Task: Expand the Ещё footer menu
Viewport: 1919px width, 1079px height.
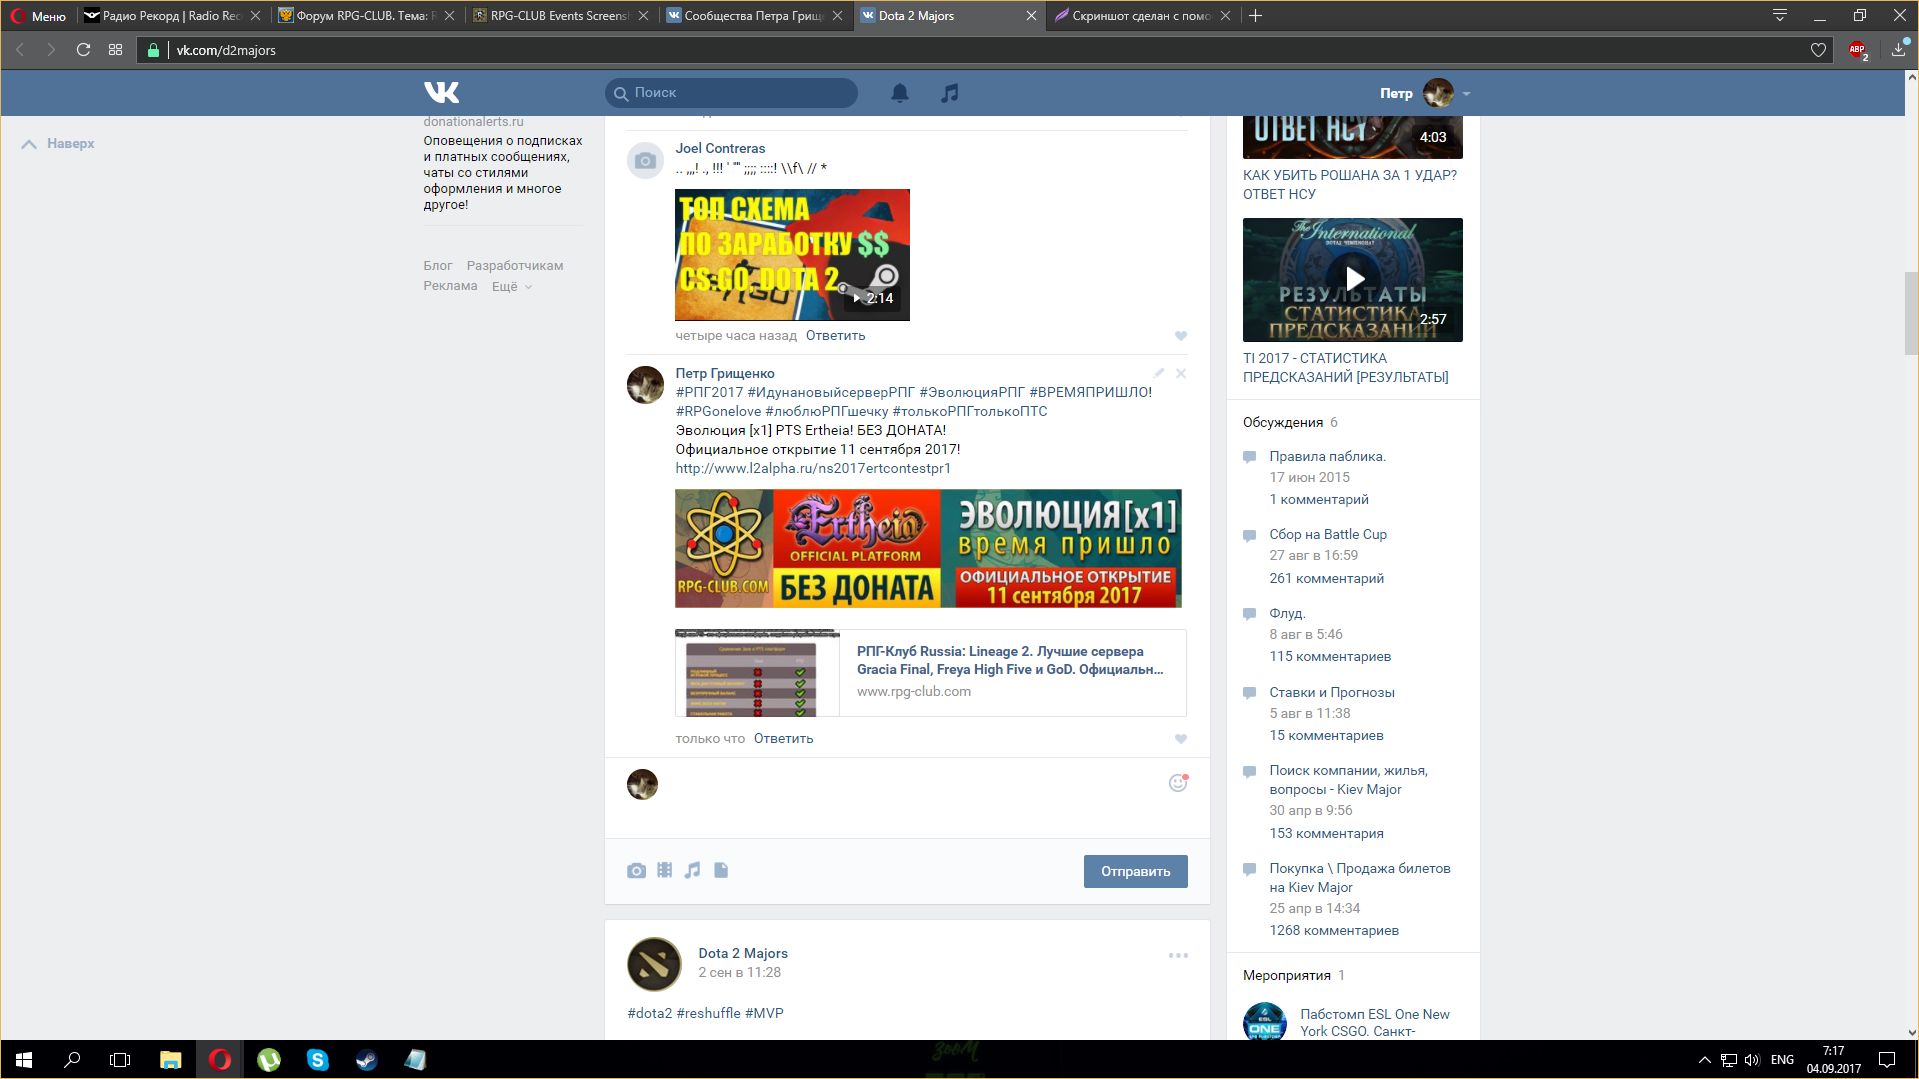Action: tap(512, 286)
